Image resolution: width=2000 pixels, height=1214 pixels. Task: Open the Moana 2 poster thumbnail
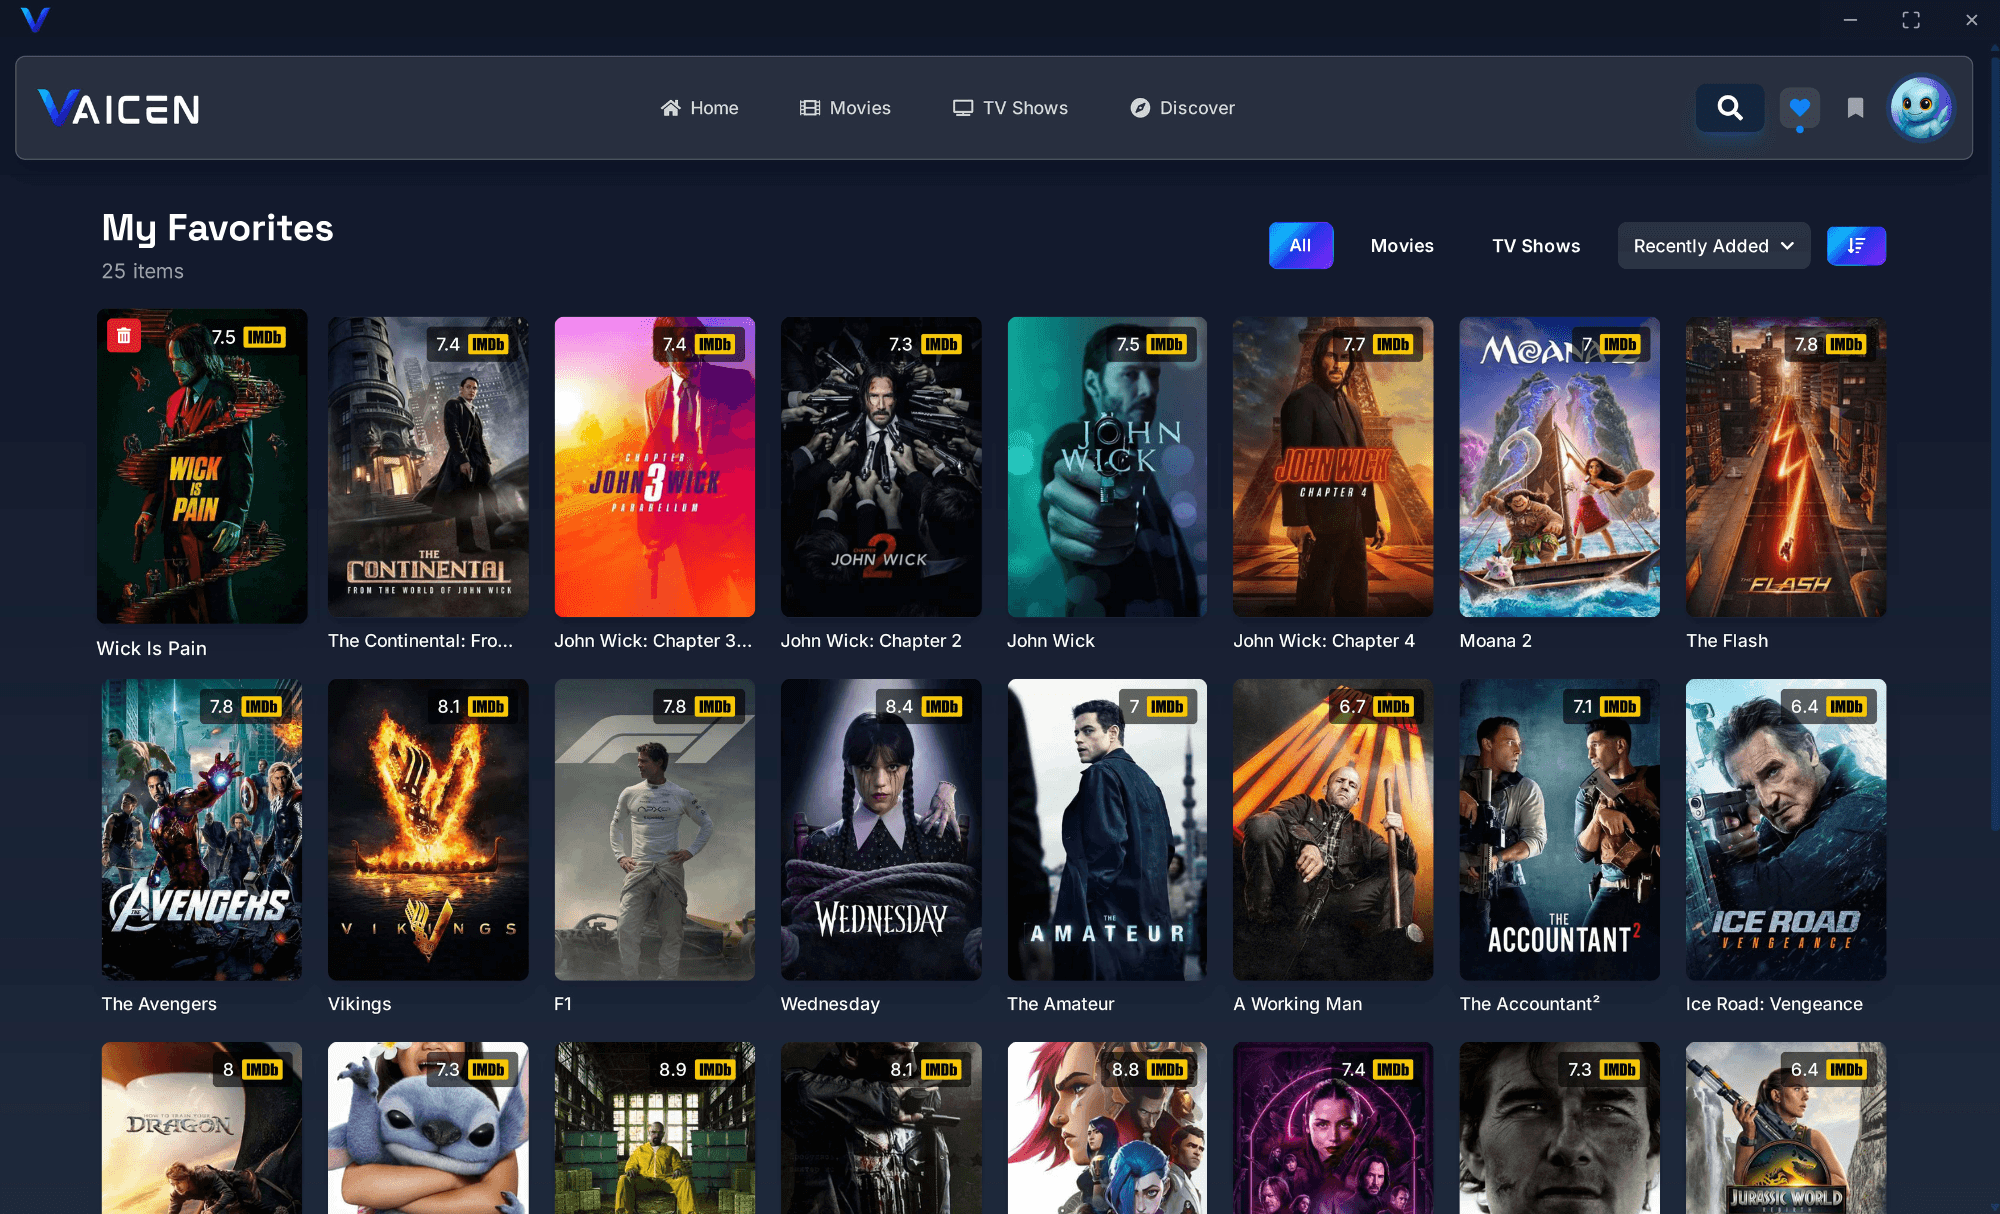[x=1559, y=466]
